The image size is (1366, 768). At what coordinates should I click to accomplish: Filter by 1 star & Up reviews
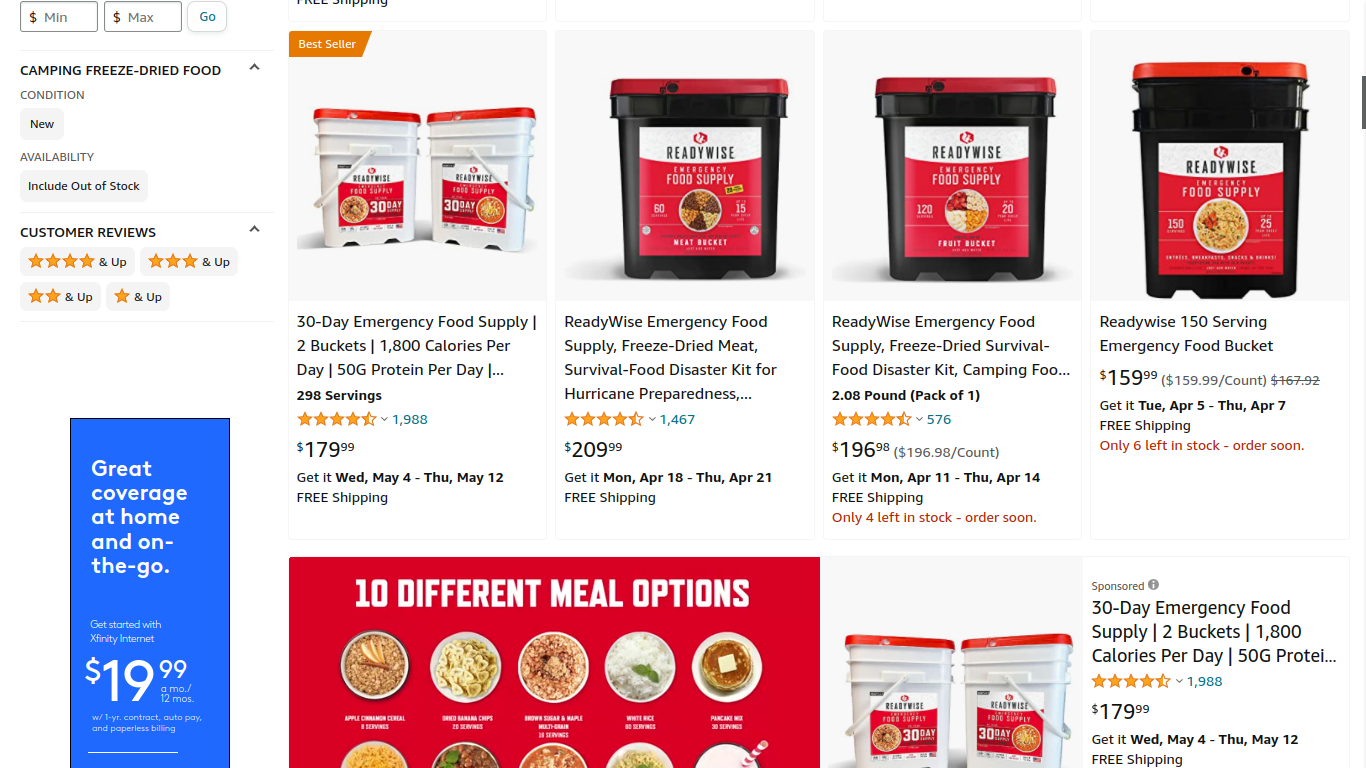(x=138, y=297)
